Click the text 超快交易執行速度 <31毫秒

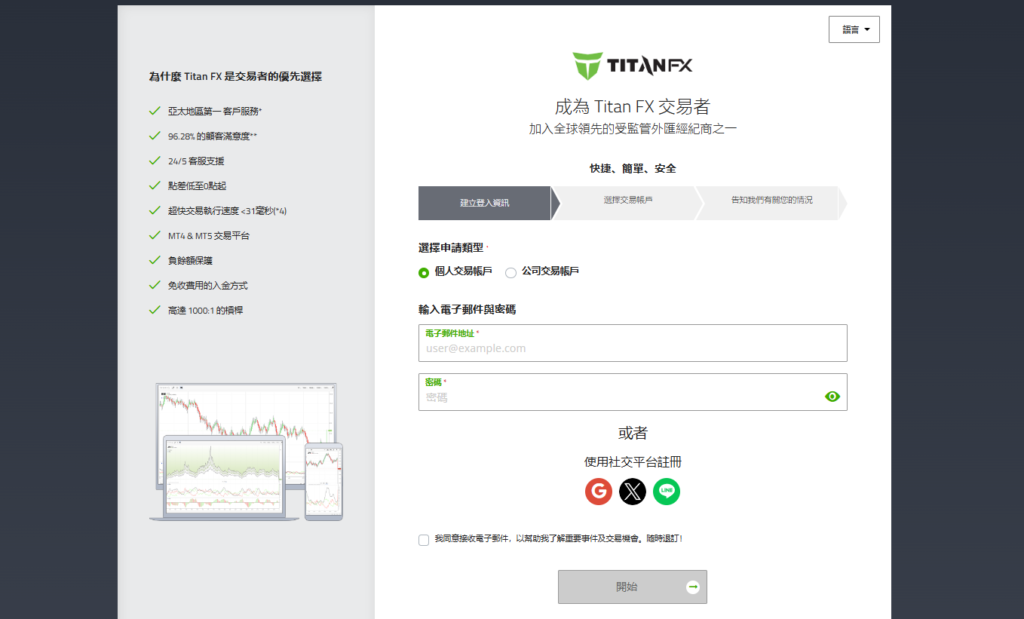click(227, 211)
